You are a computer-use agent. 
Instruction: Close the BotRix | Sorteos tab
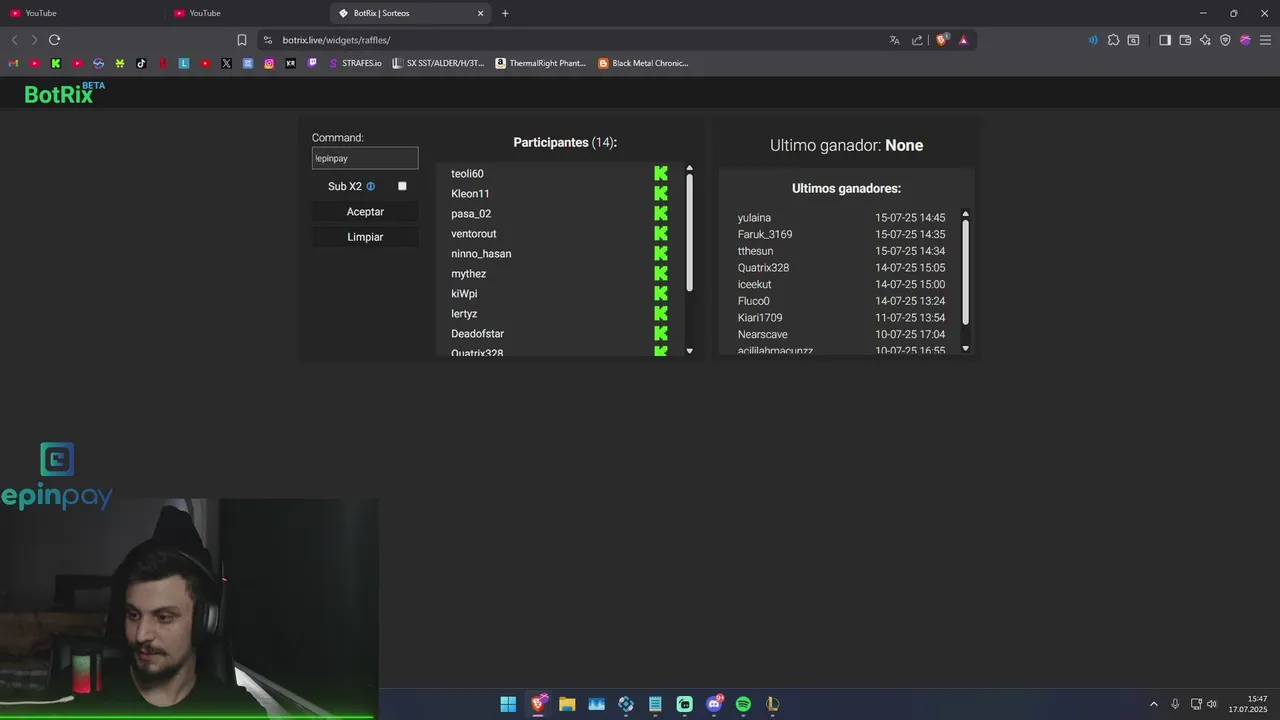(480, 13)
